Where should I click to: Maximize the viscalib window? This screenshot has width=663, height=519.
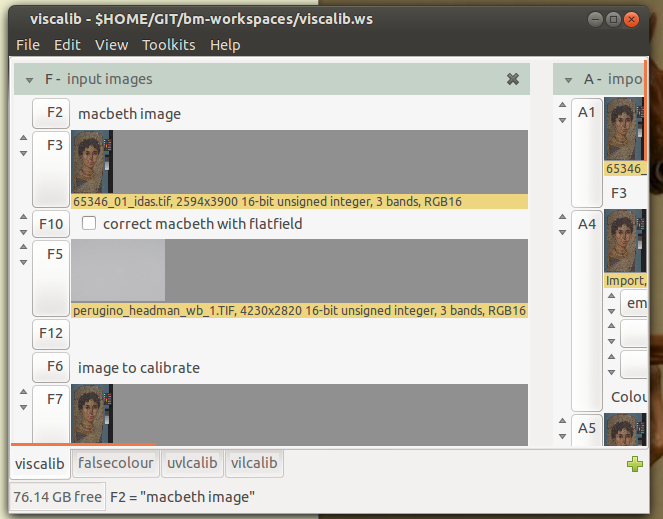[613, 19]
